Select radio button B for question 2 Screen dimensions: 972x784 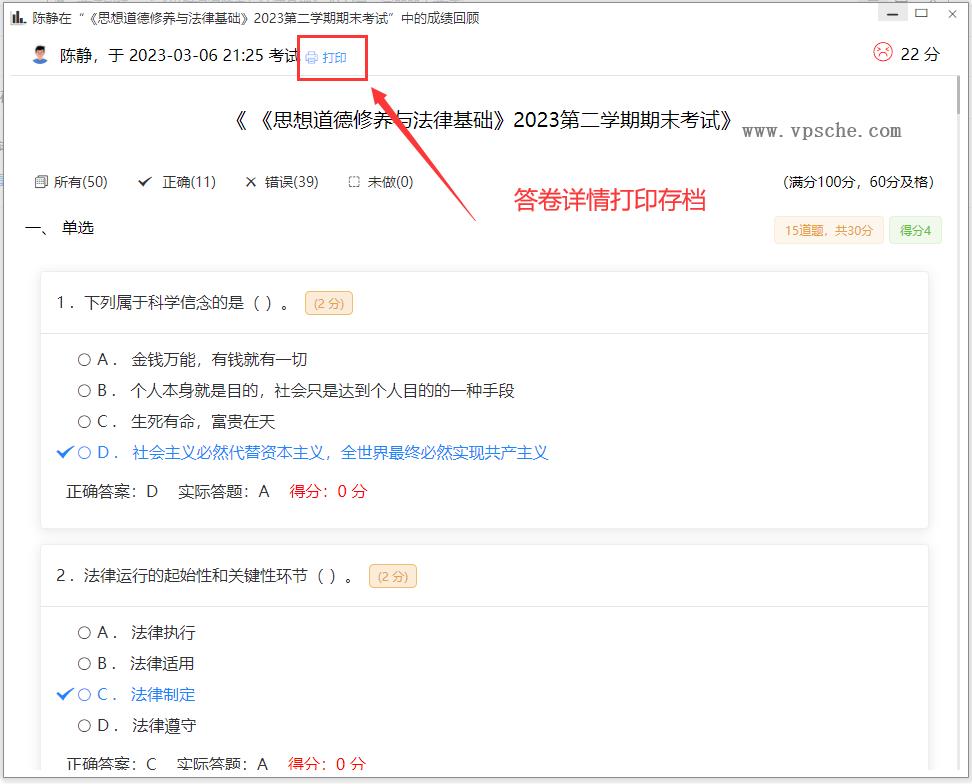[x=83, y=663]
